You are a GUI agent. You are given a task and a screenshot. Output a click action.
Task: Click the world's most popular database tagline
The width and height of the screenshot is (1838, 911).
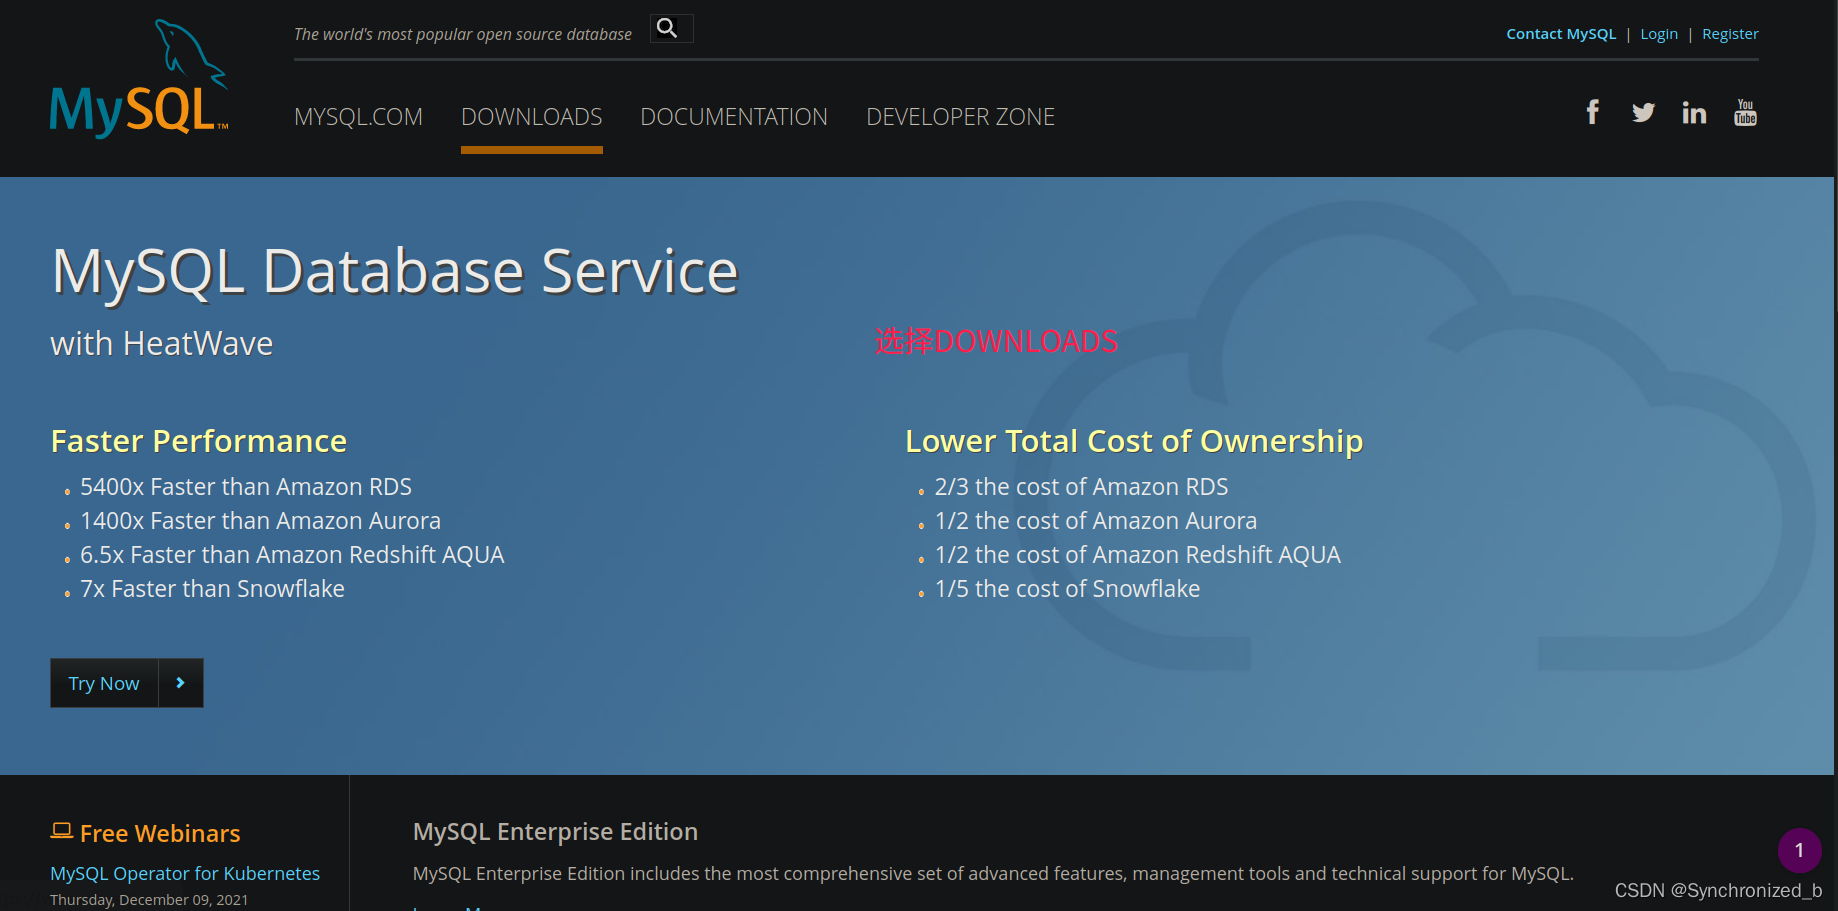coord(463,34)
